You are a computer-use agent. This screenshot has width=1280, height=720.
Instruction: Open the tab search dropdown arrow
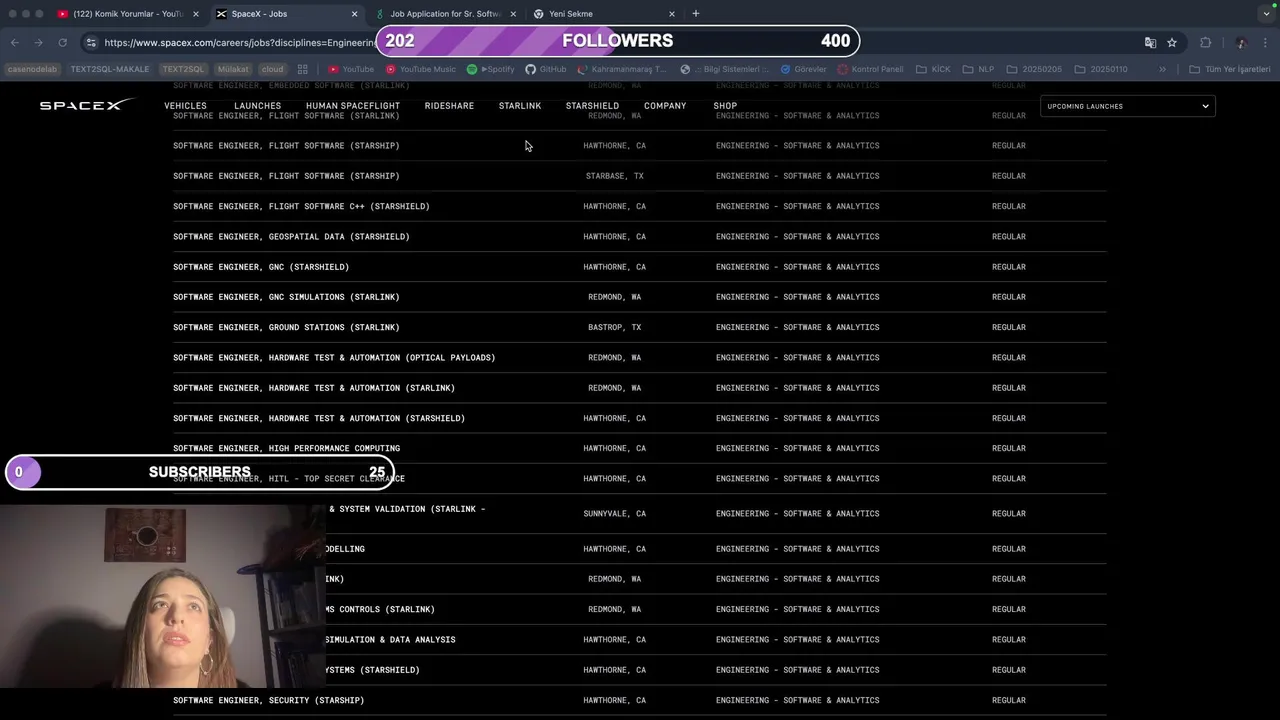pos(1267,14)
